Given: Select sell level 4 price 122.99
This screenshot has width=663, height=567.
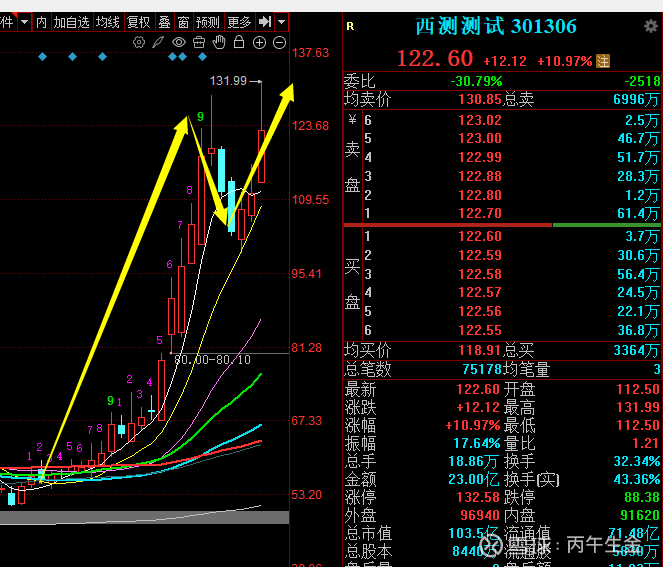Looking at the screenshot, I should [x=480, y=157].
